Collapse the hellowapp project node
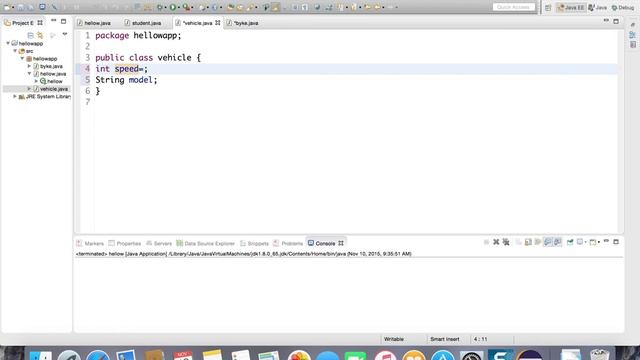Image resolution: width=640 pixels, height=360 pixels. 8,43
